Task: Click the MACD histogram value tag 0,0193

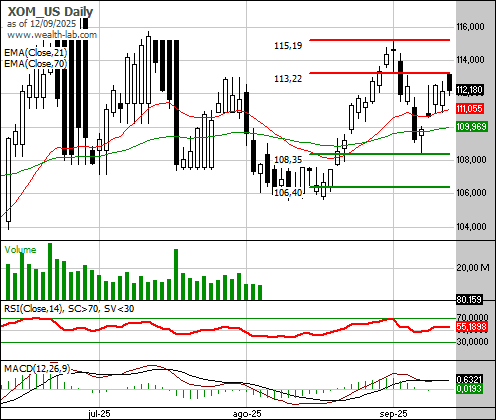Action: [469, 388]
